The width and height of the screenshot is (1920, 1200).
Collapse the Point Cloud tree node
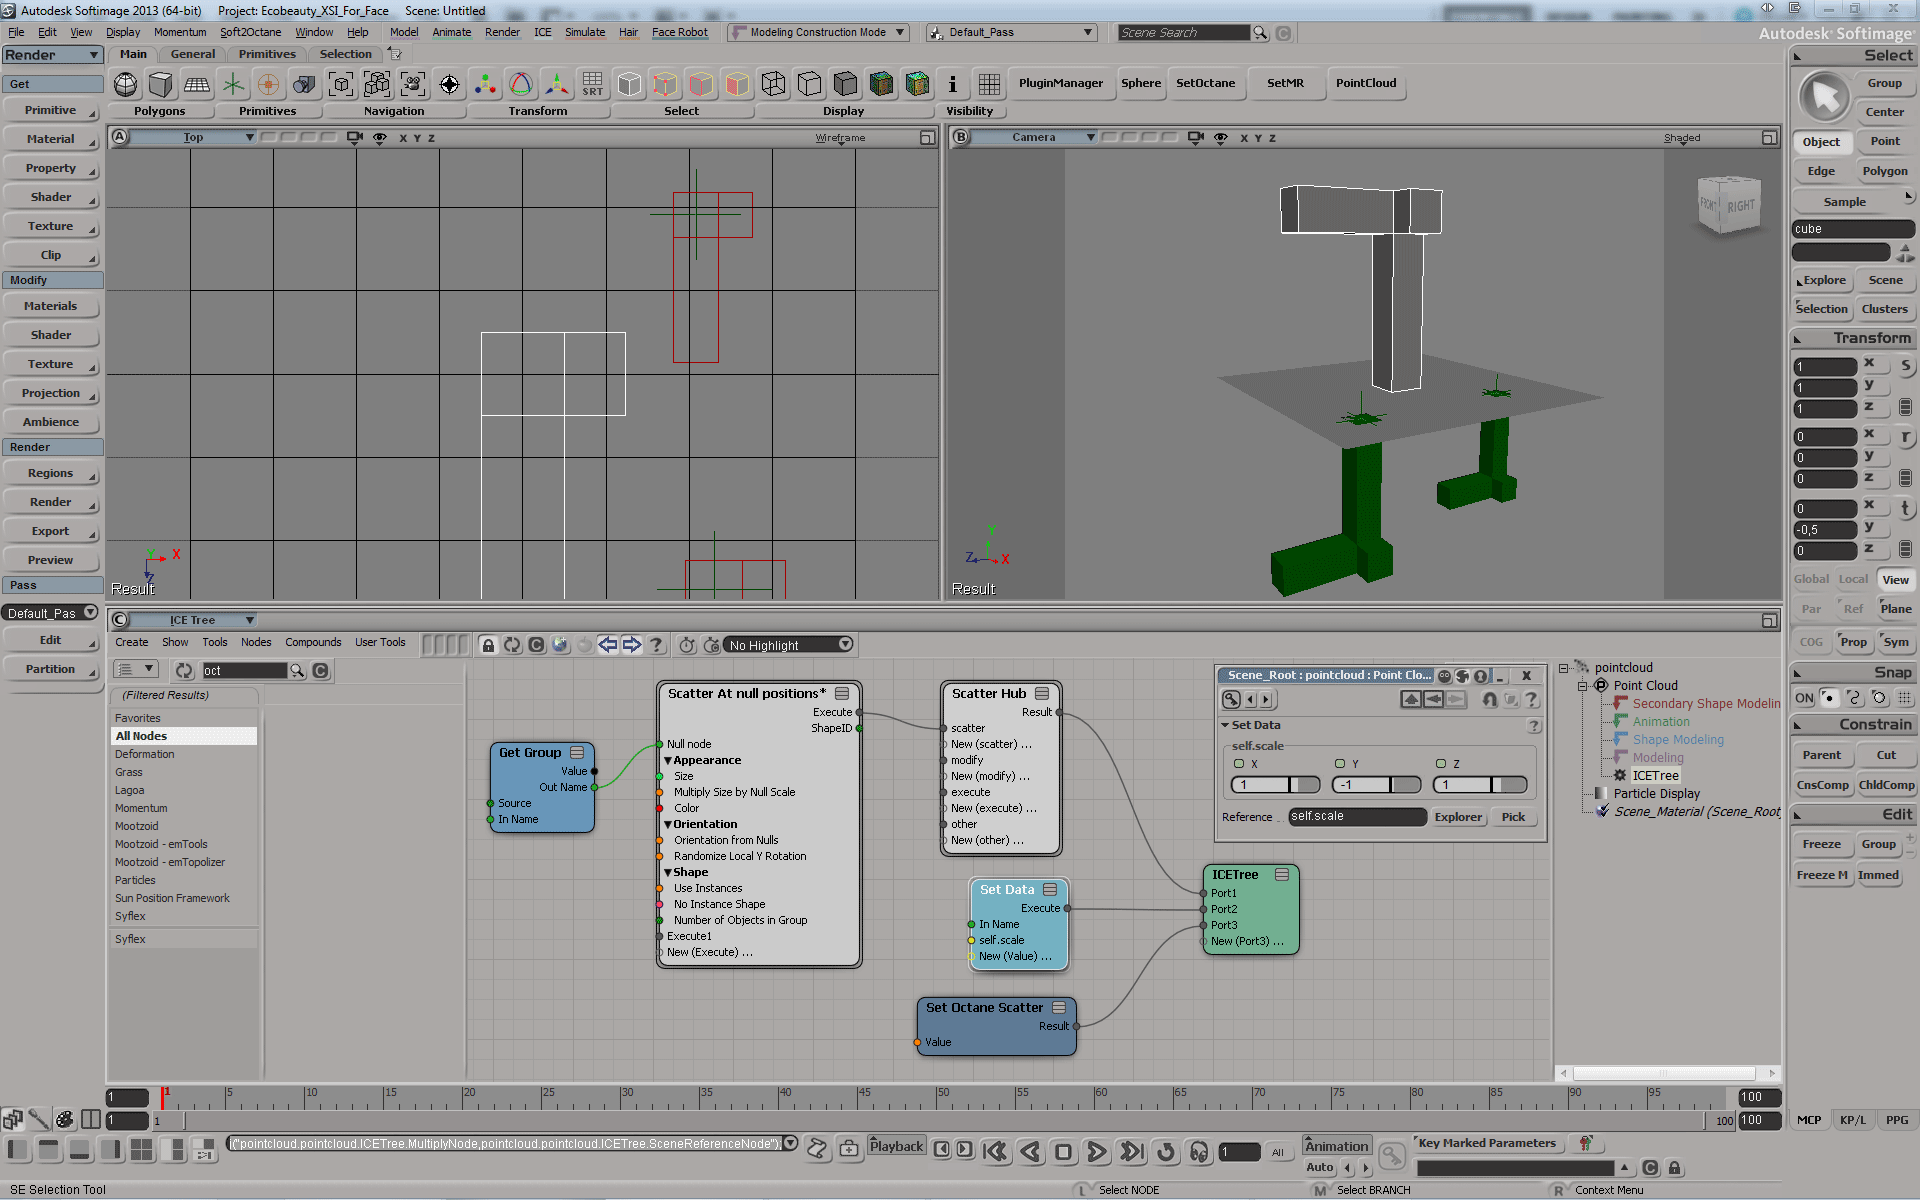1583,686
